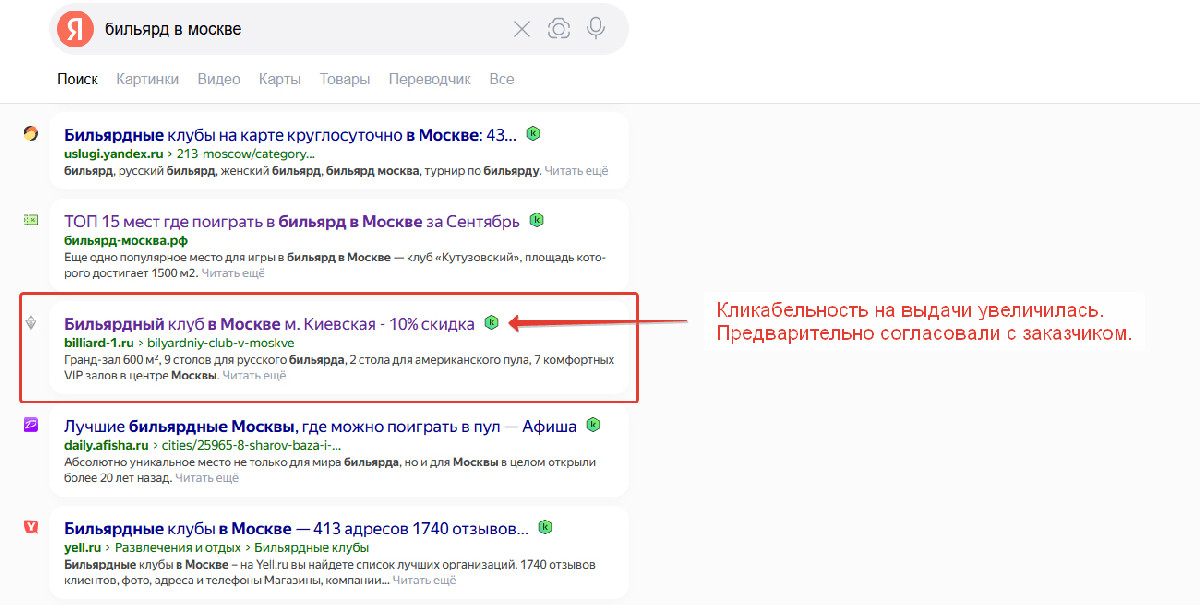Expand 'Читать ещё' in billiard-1.ru snippet
Image resolution: width=1200 pixels, height=605 pixels.
pyautogui.click(x=254, y=376)
